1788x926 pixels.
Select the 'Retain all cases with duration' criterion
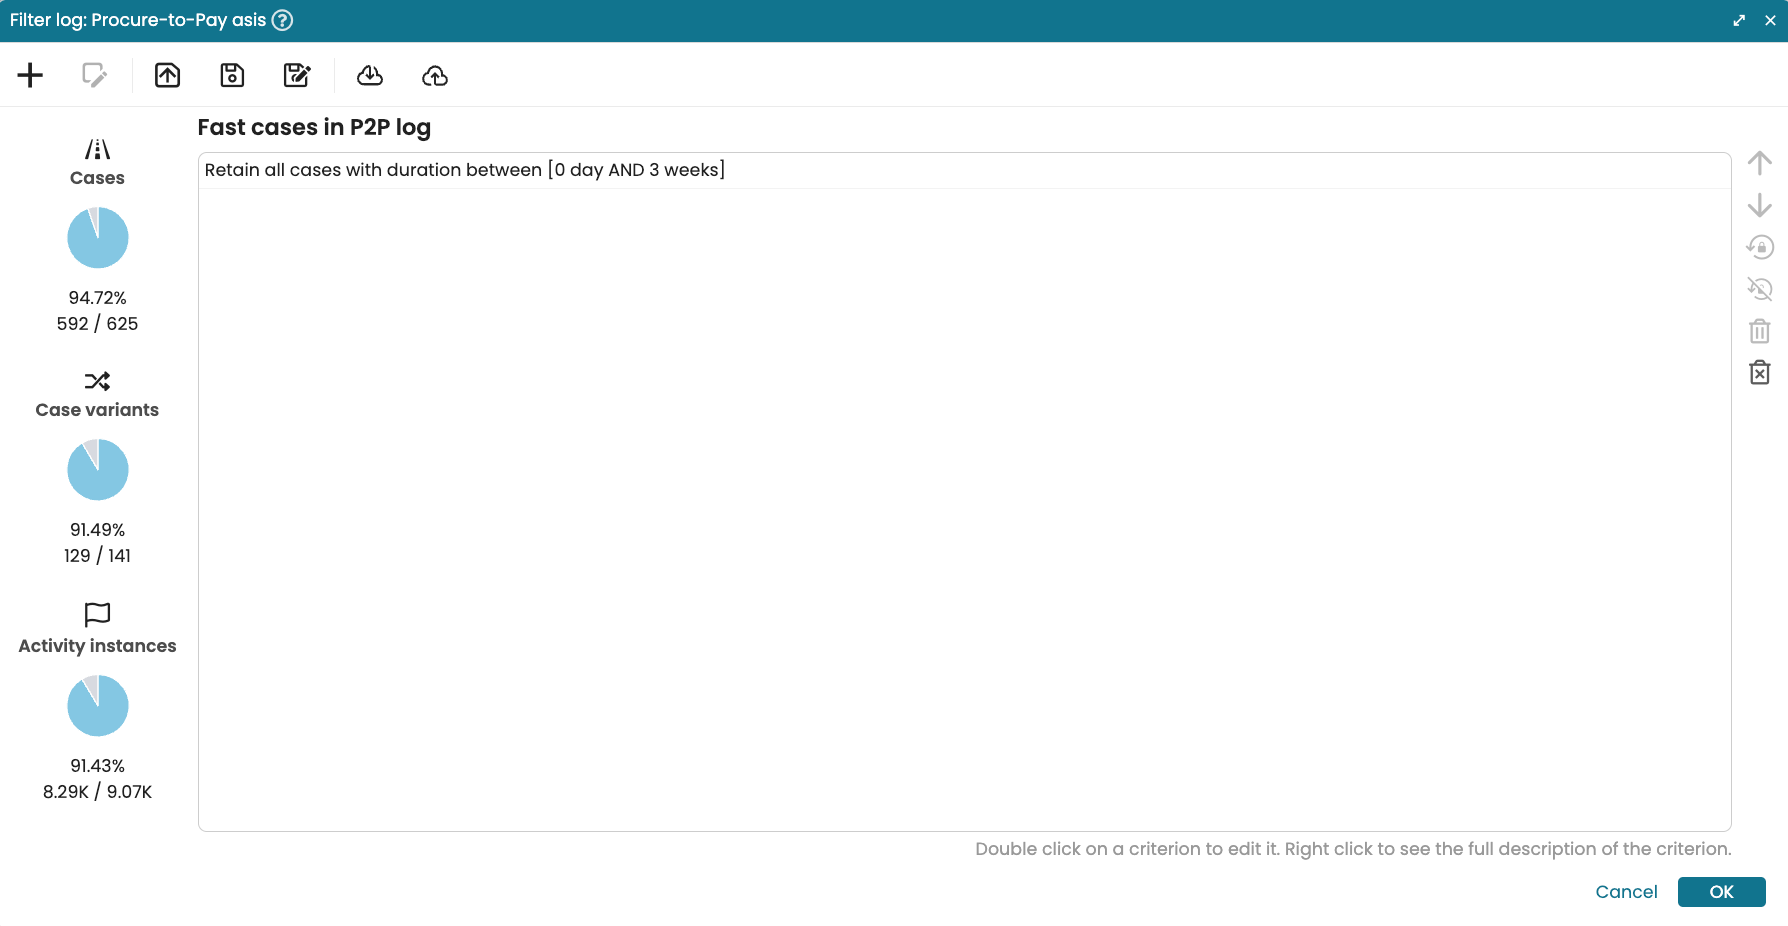pyautogui.click(x=464, y=170)
